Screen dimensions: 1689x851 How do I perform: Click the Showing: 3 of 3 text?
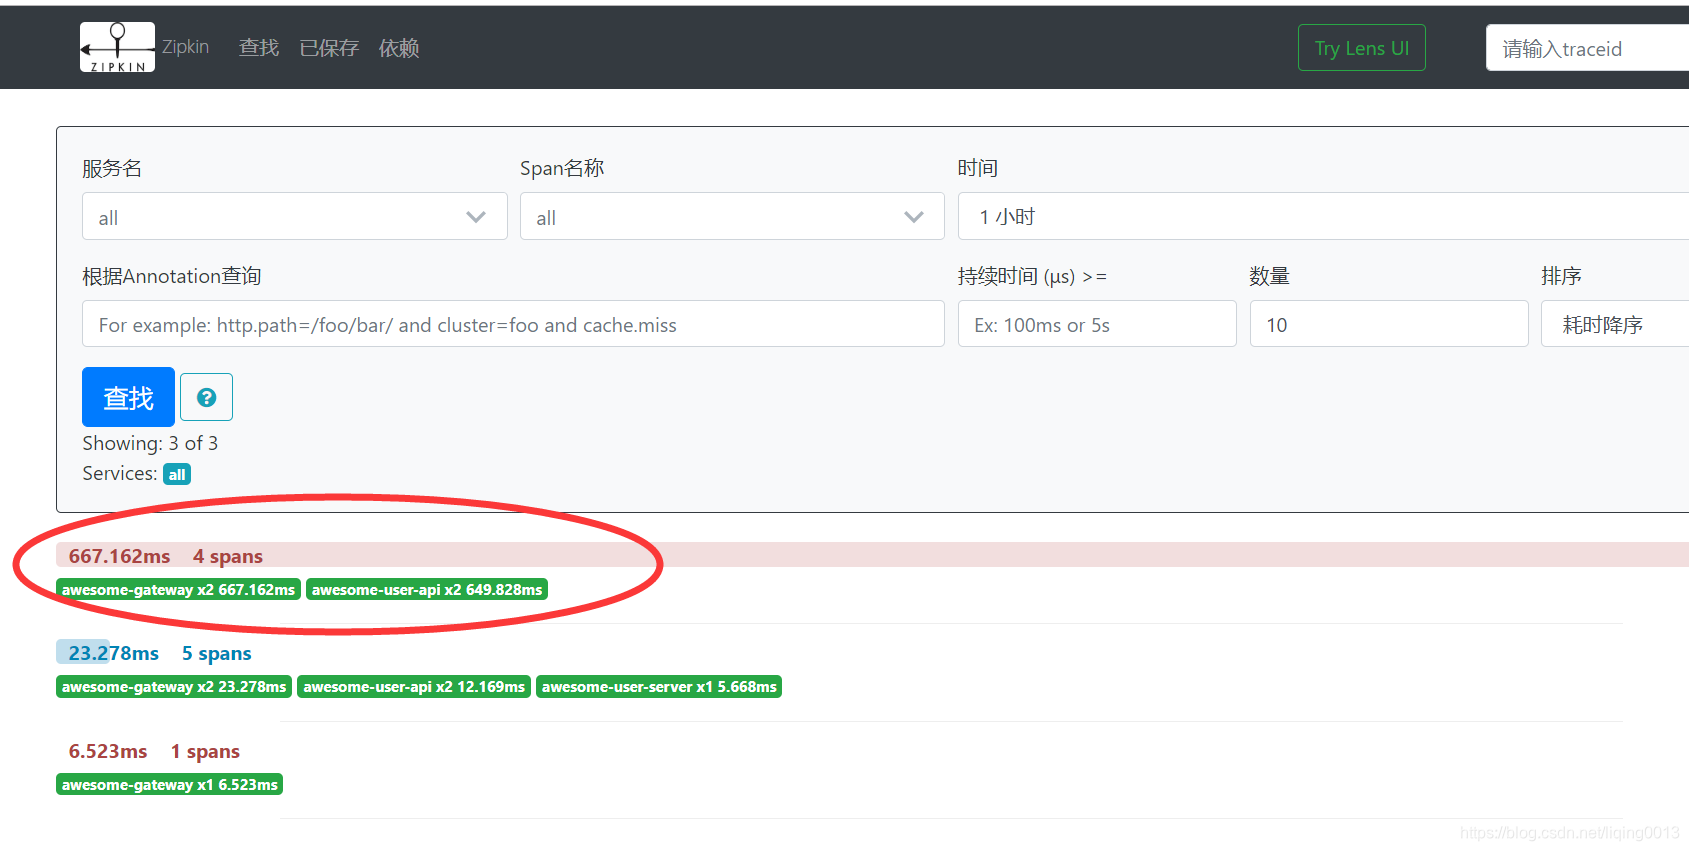point(150,443)
